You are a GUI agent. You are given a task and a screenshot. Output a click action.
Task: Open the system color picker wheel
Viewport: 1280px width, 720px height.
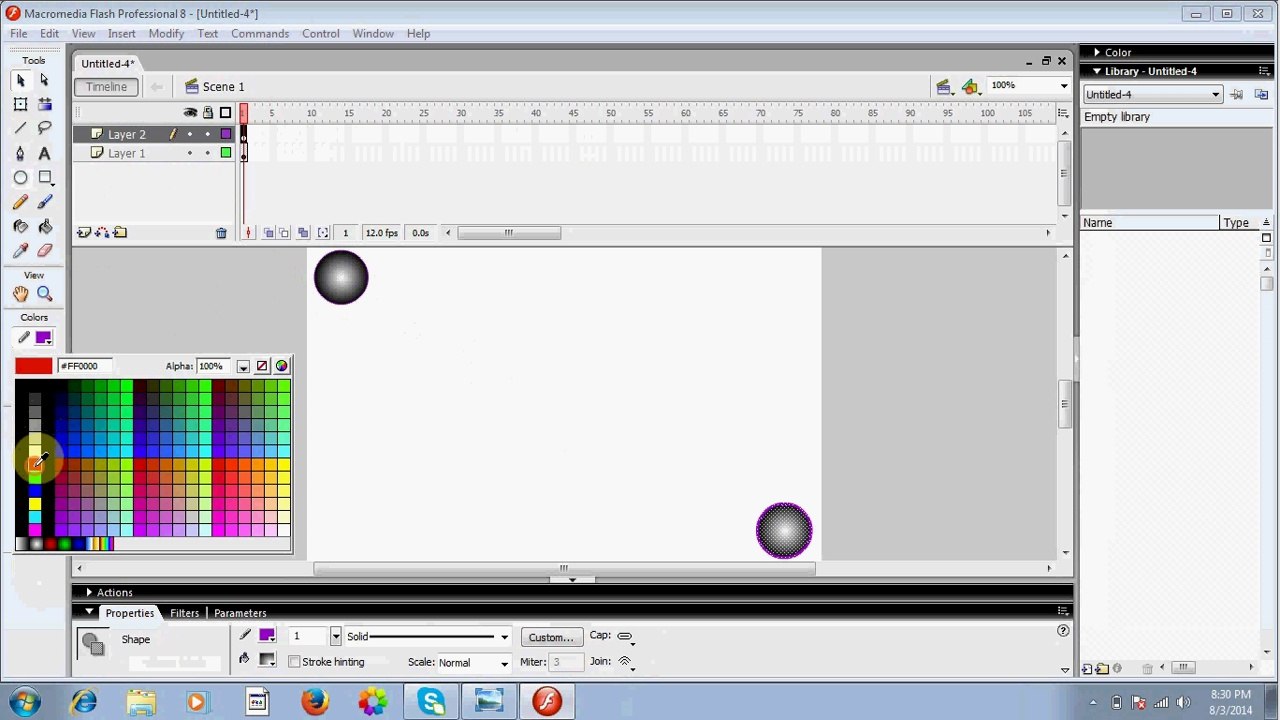282,367
